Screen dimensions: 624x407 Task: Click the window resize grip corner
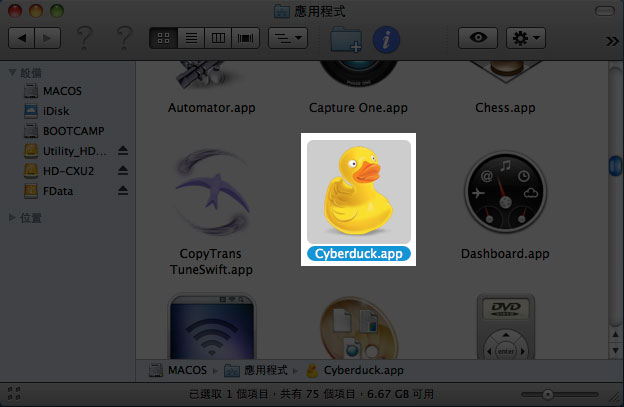[x=614, y=397]
